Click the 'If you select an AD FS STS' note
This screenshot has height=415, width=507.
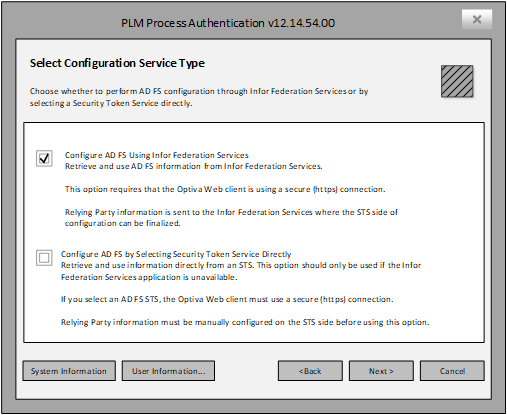(x=227, y=299)
